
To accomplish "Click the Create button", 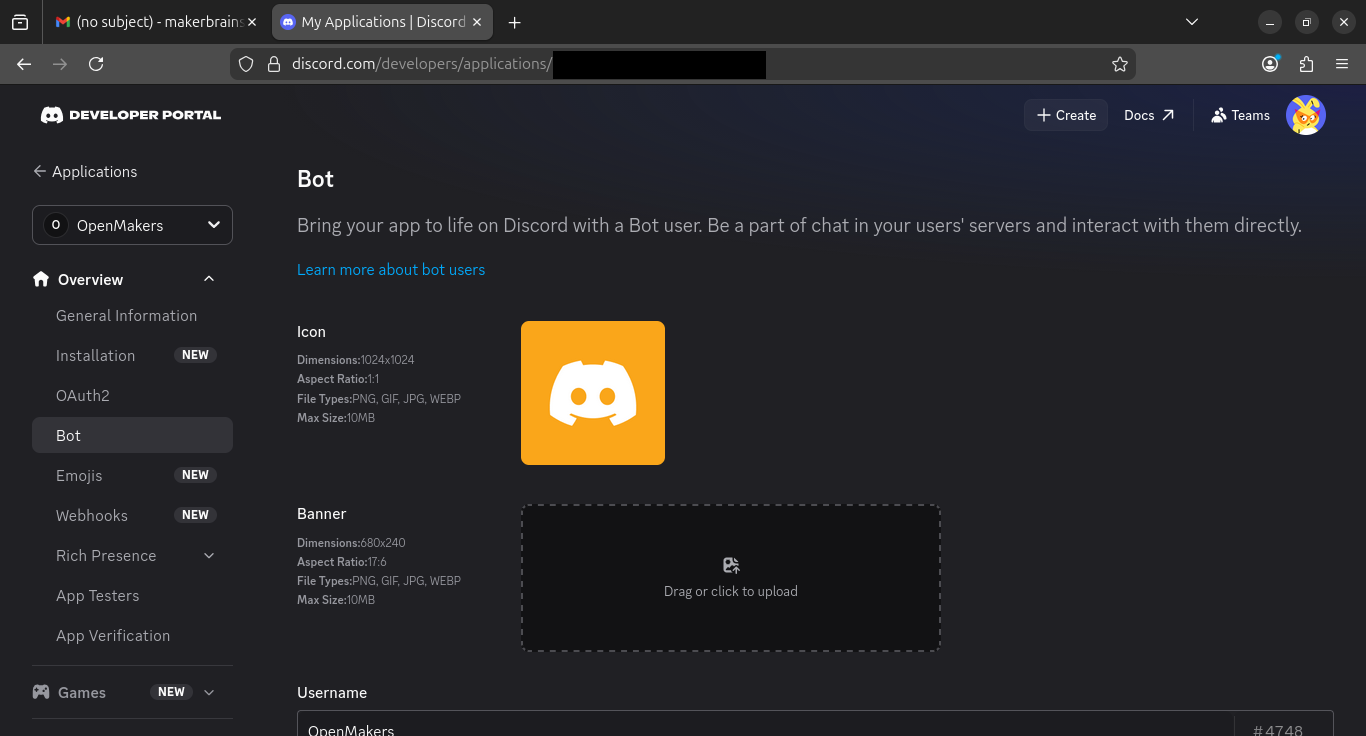I will click(1065, 115).
